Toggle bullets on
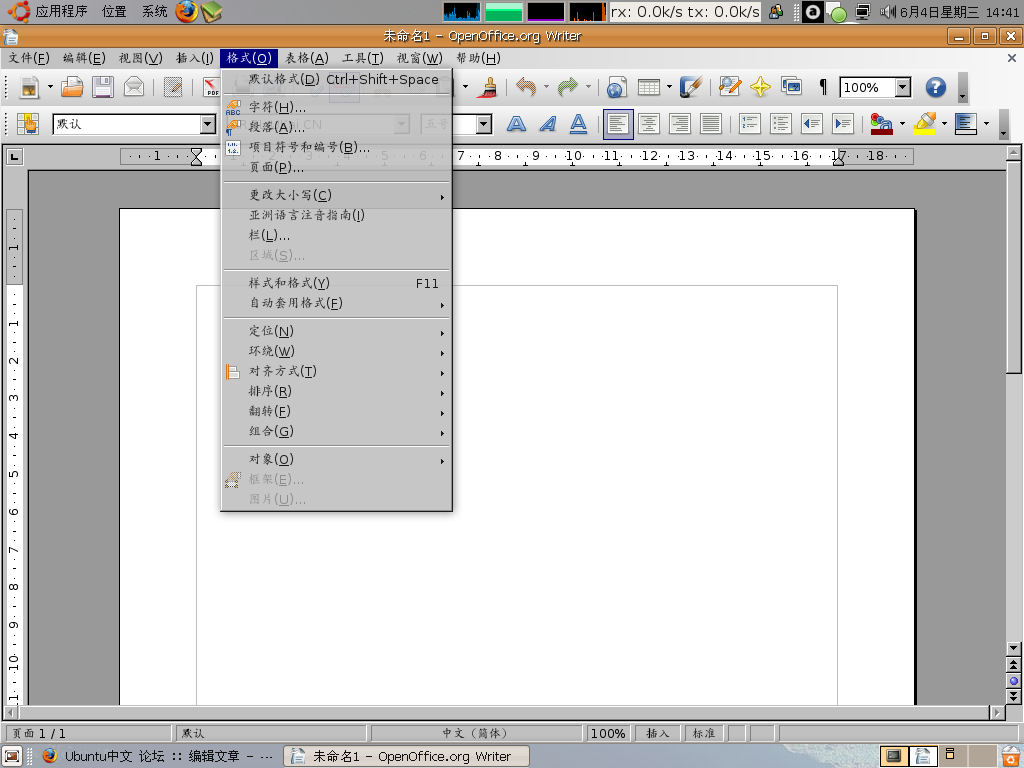 [780, 123]
